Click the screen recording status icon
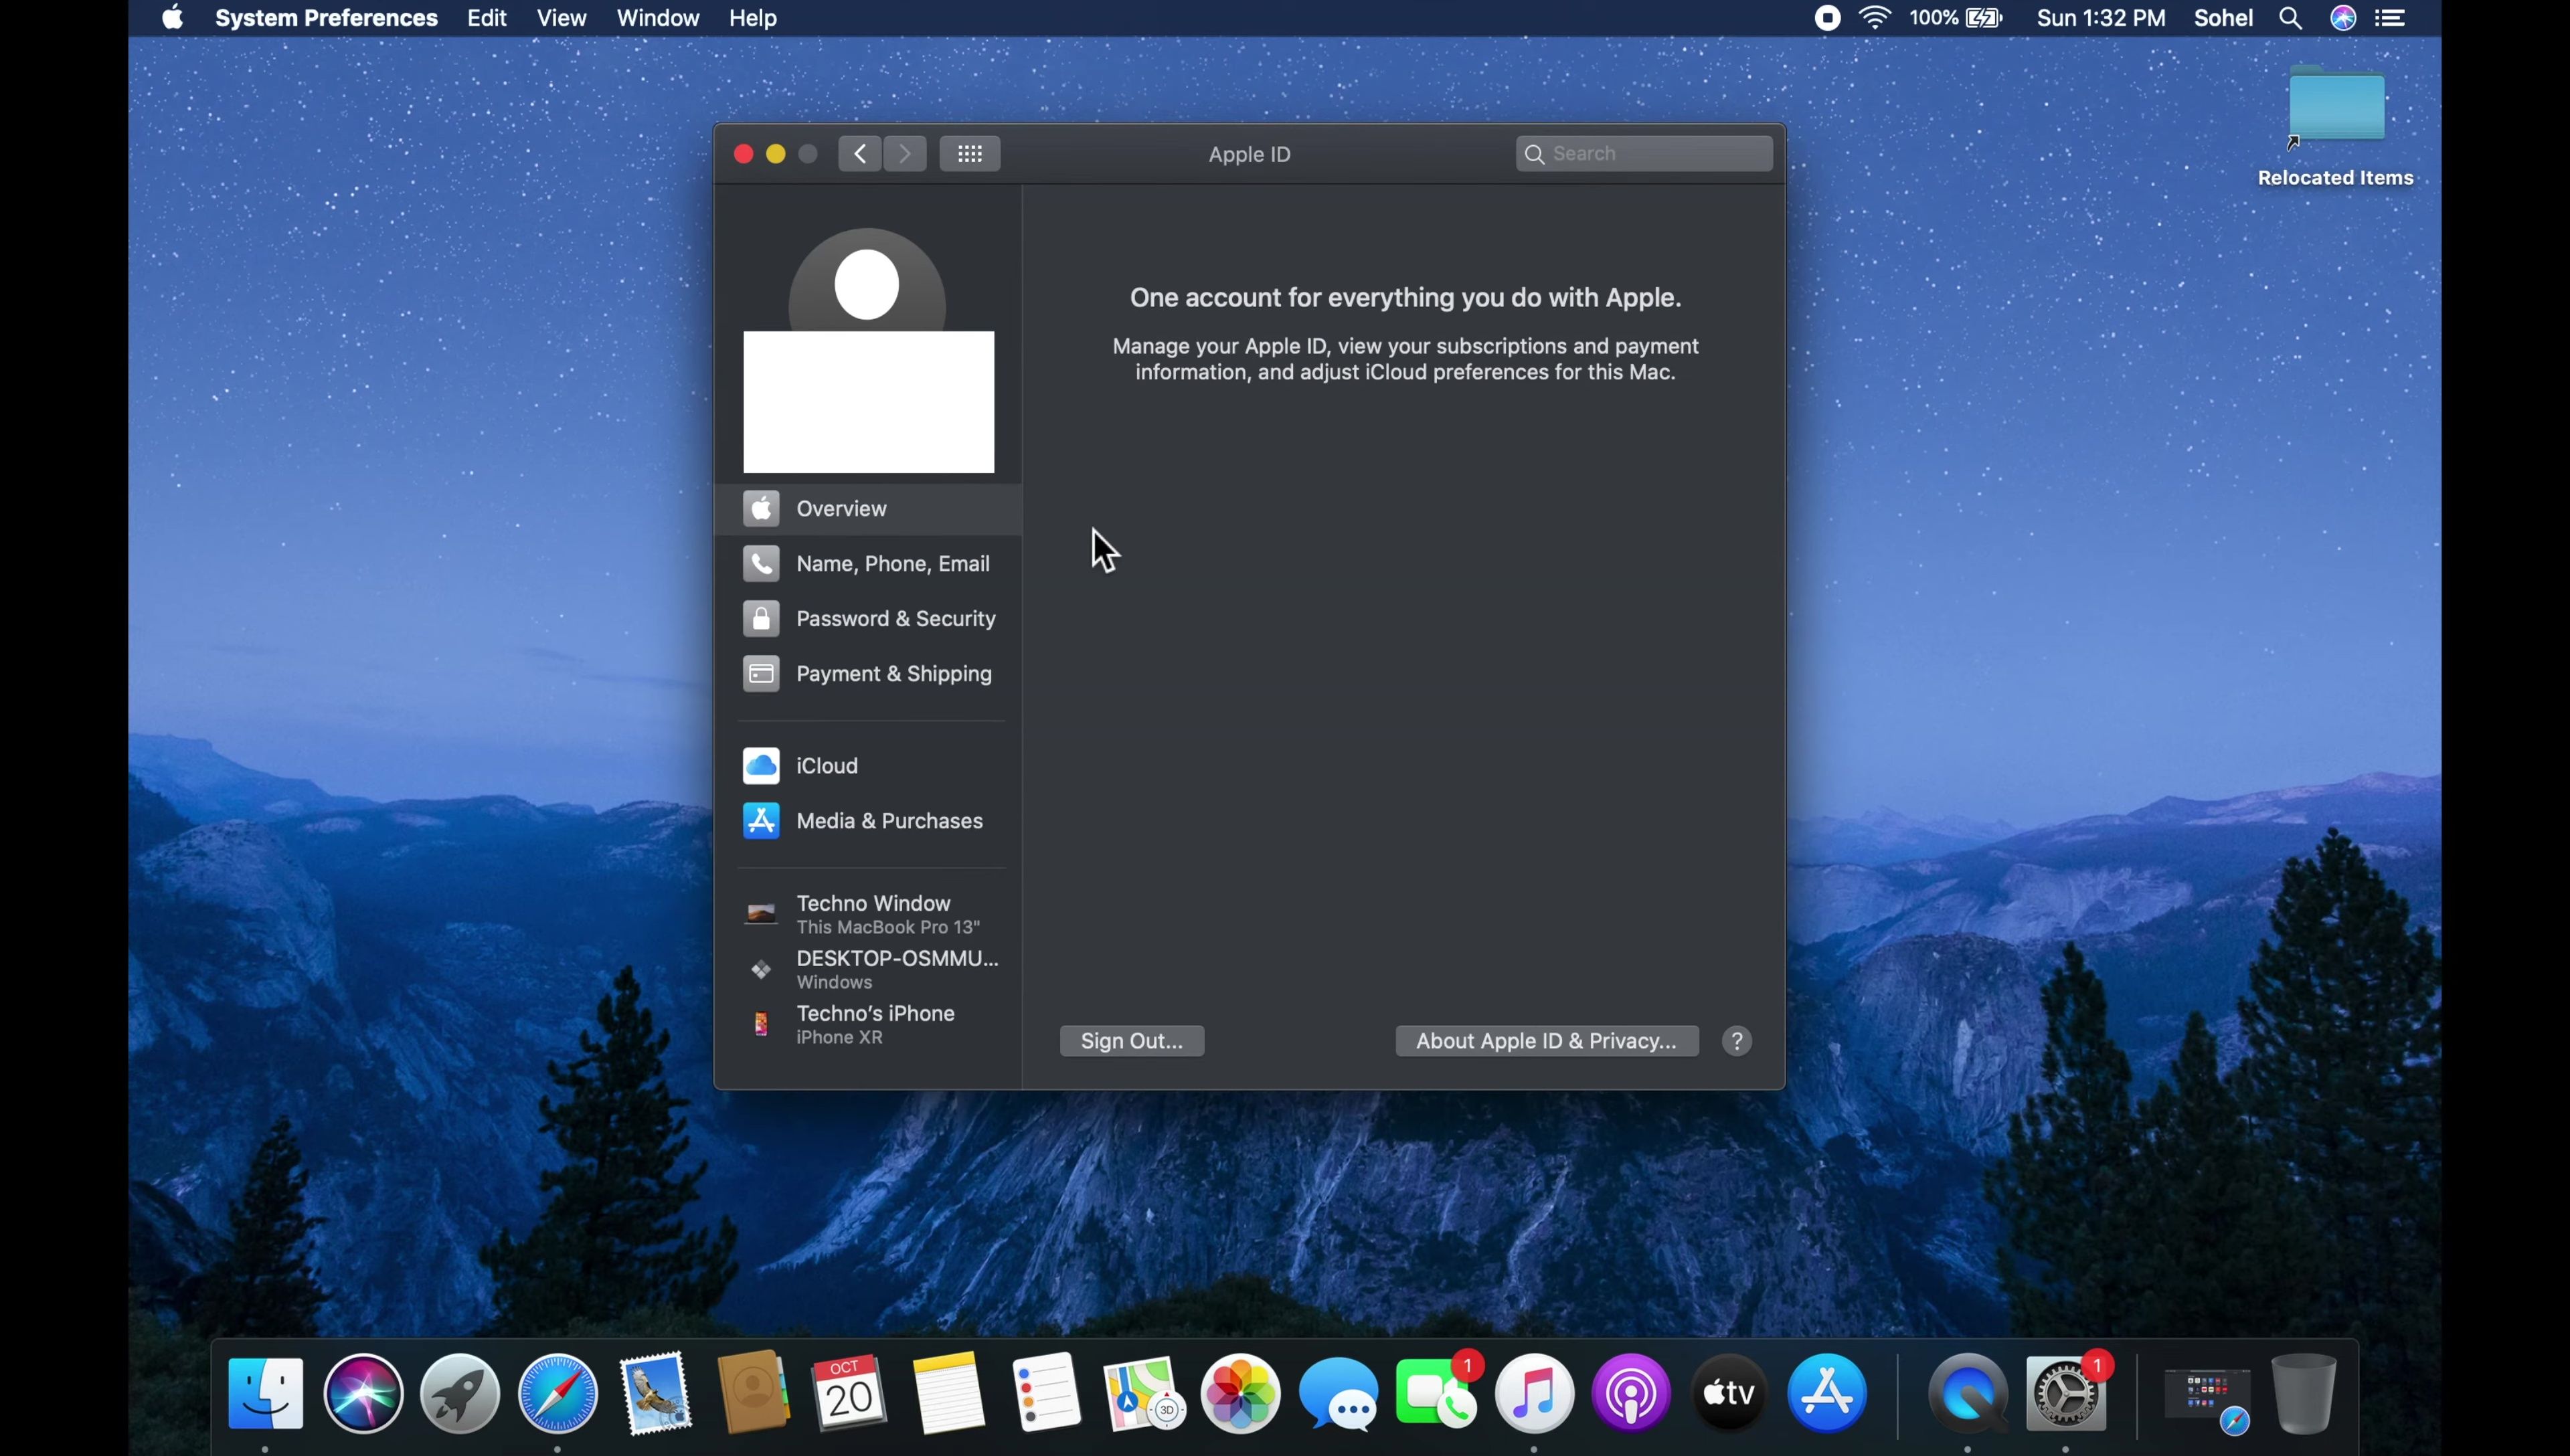2570x1456 pixels. 1828,18
